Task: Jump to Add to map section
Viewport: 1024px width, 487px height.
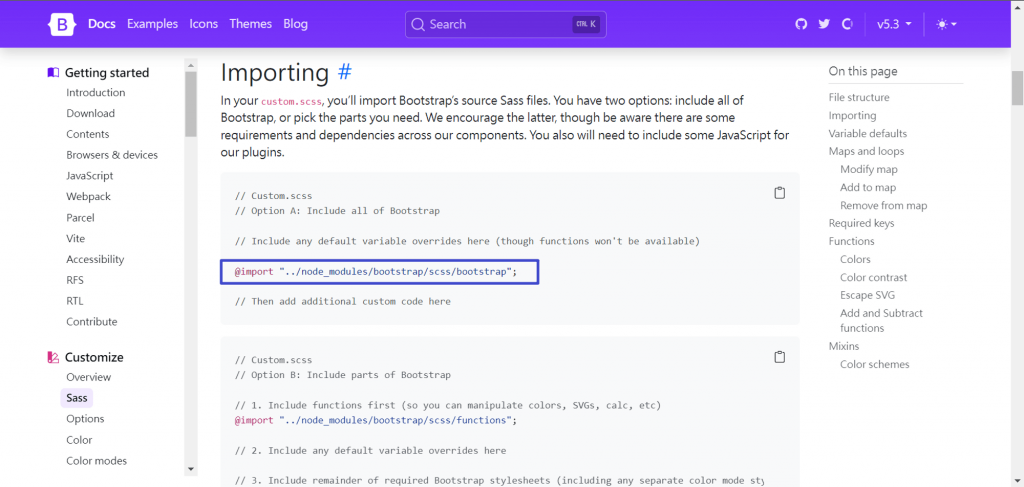Action: click(x=868, y=187)
